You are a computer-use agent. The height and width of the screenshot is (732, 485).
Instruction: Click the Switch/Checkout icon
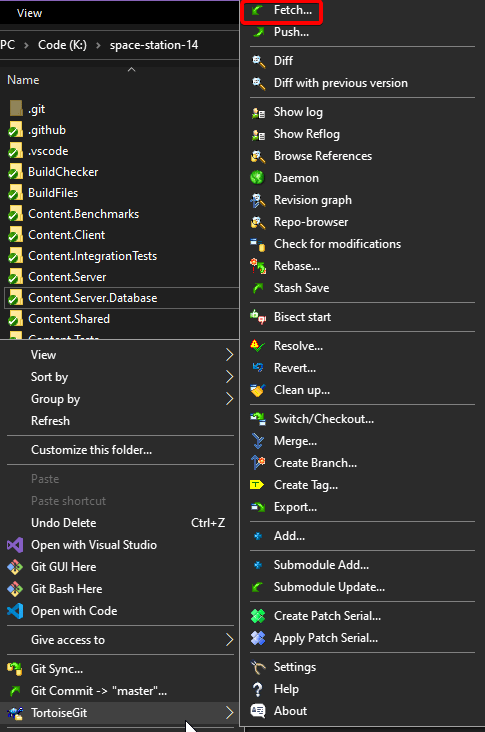tap(258, 419)
